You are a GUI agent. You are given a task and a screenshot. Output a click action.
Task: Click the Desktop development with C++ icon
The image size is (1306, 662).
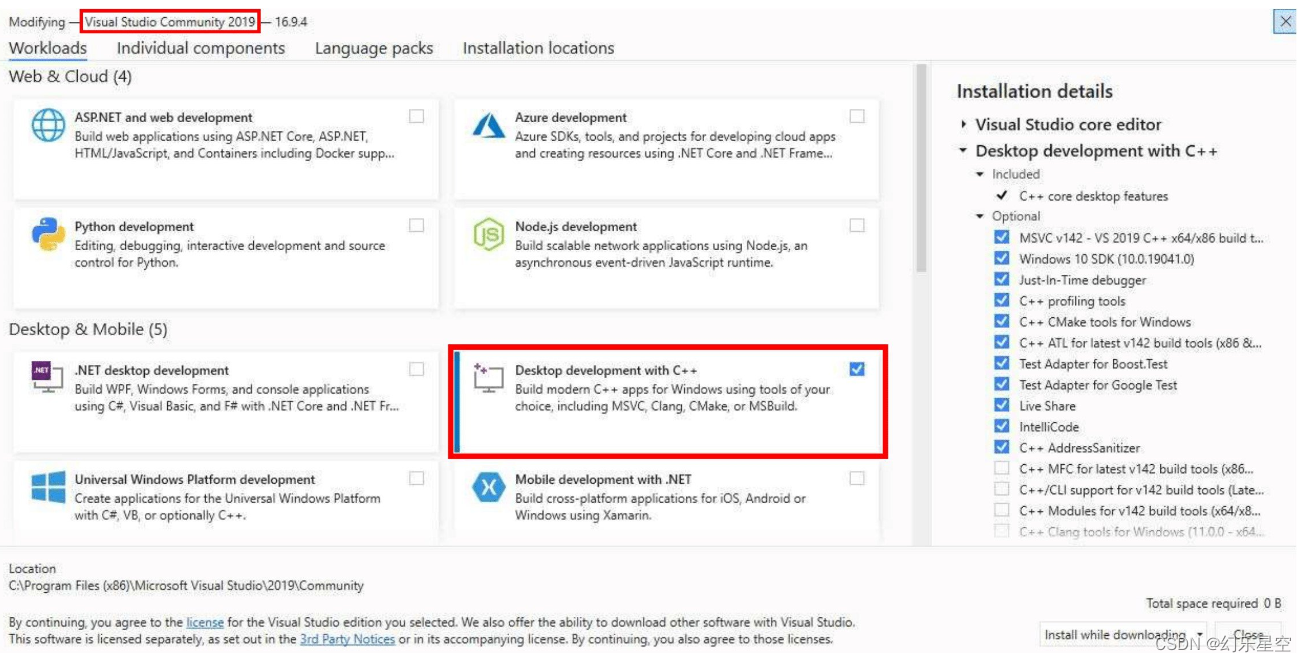(x=489, y=379)
